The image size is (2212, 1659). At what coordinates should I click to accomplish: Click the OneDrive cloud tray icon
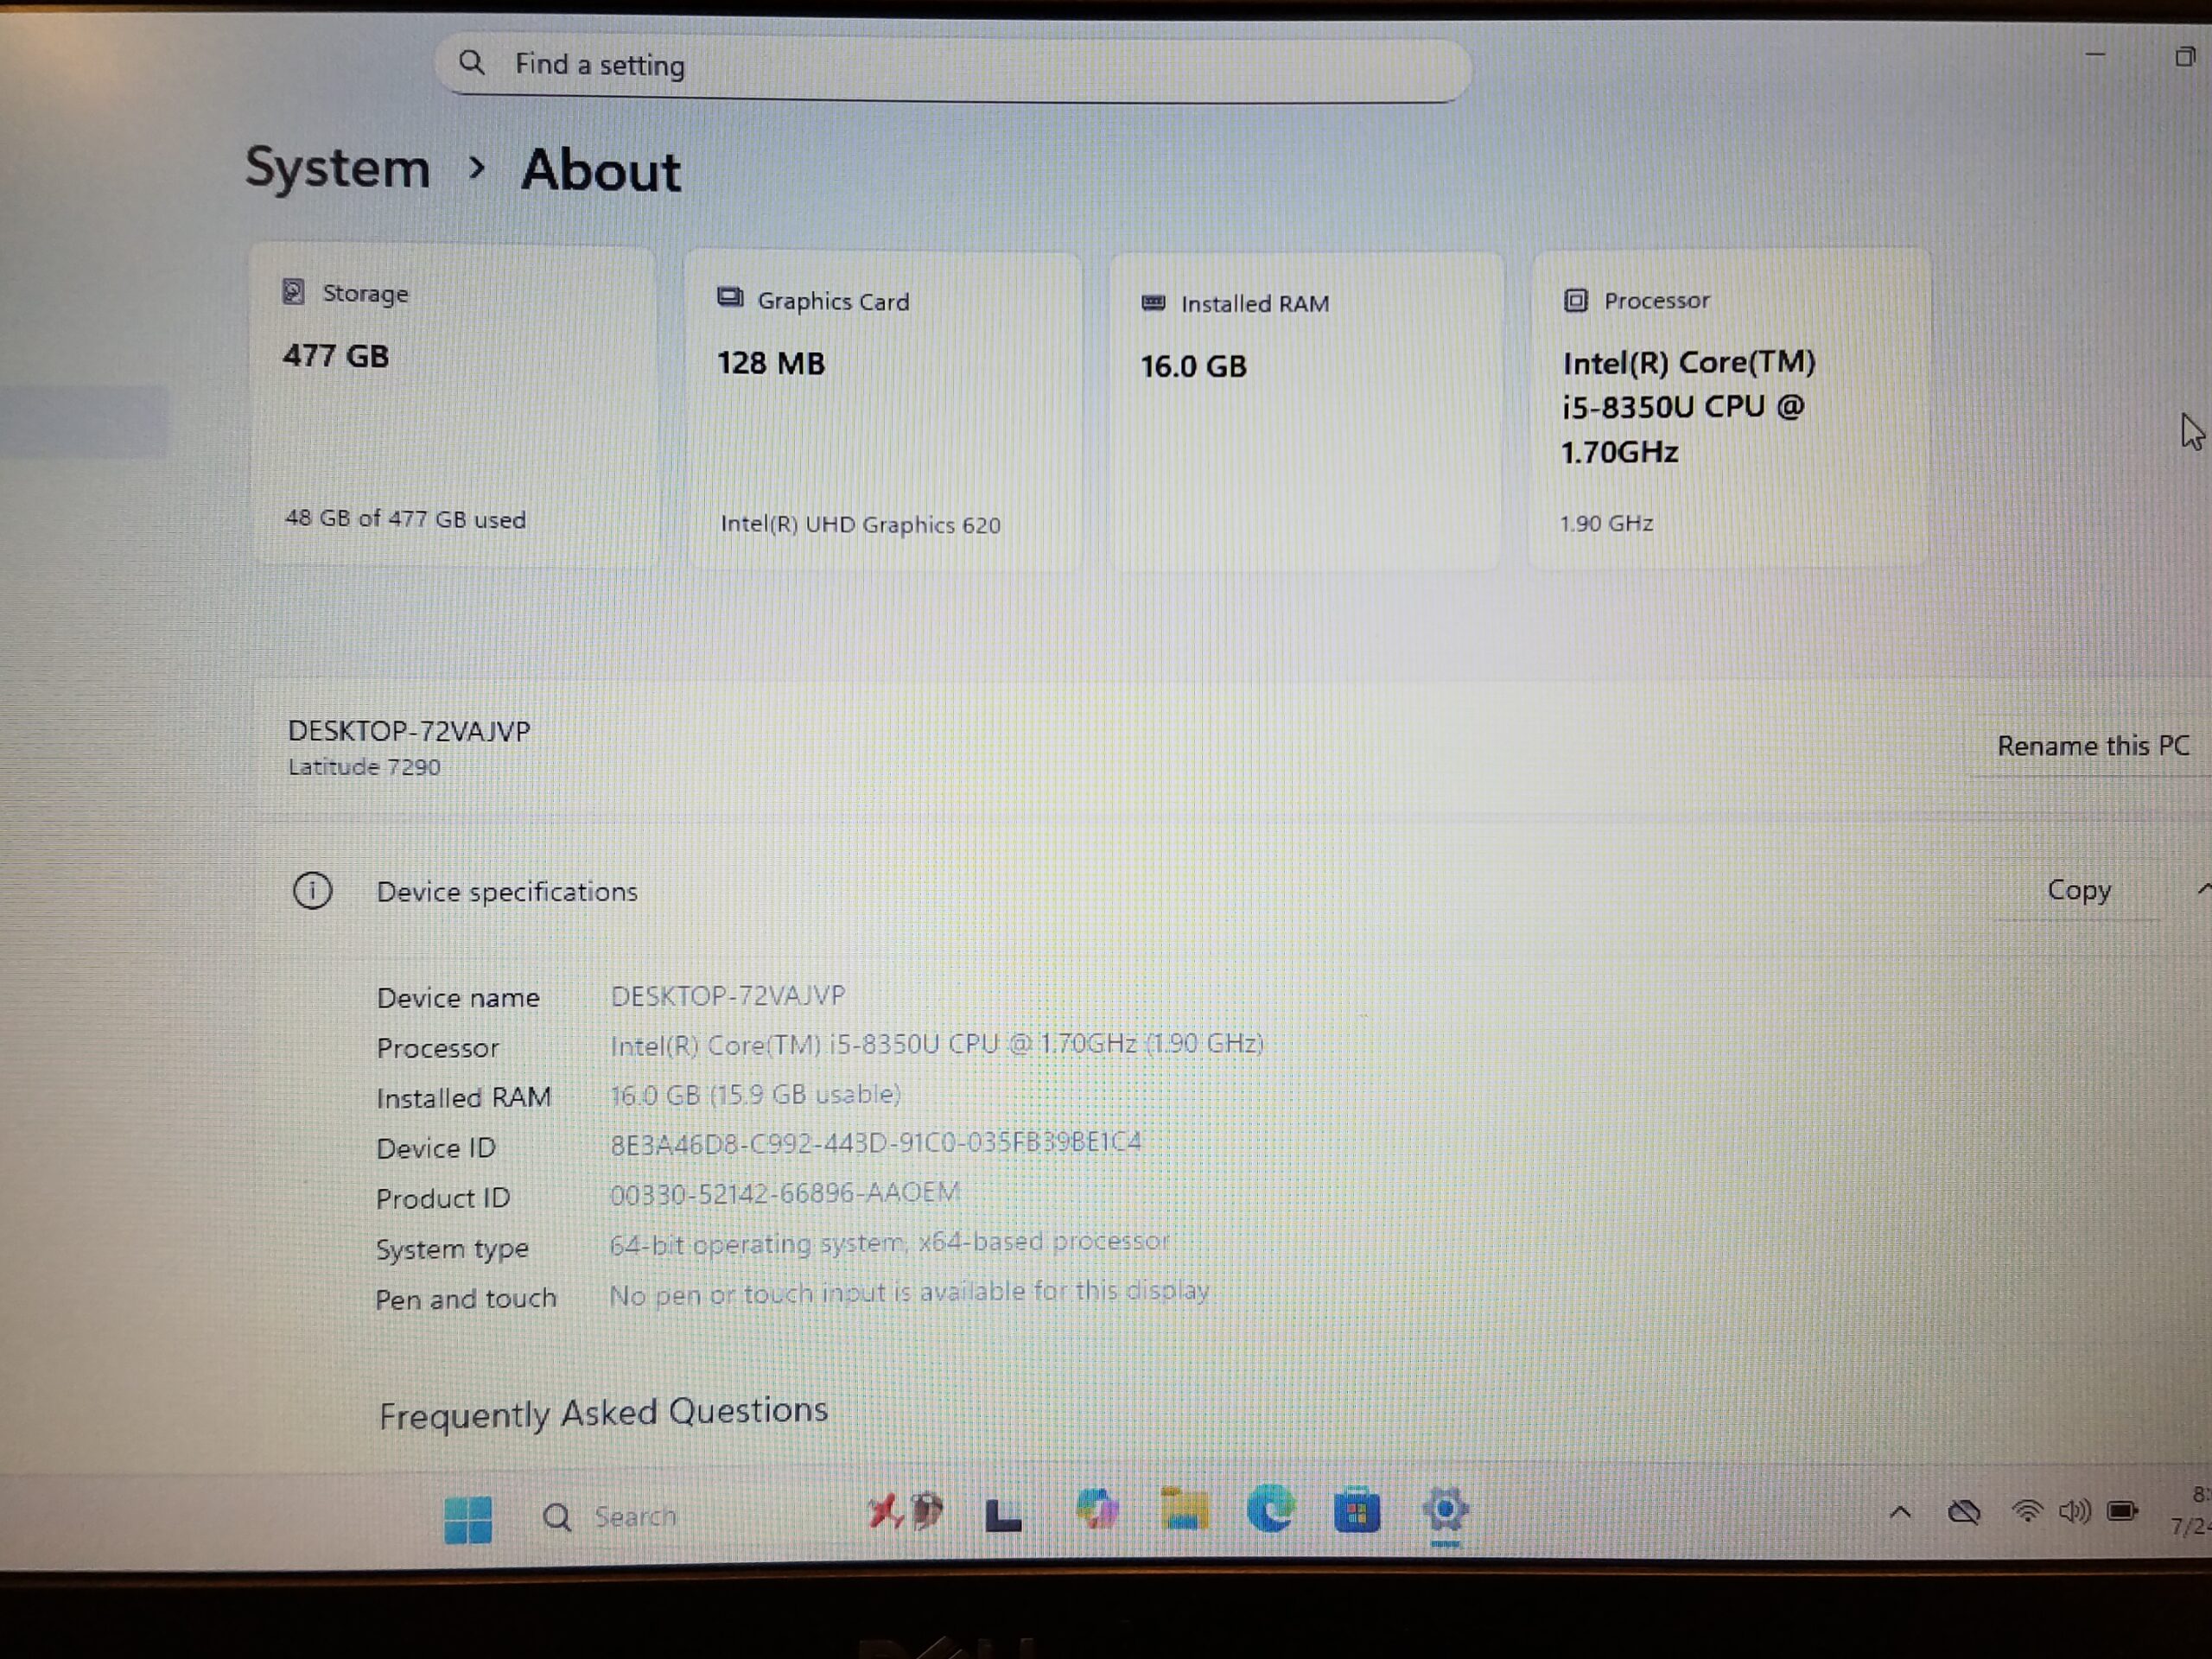pos(1964,1512)
